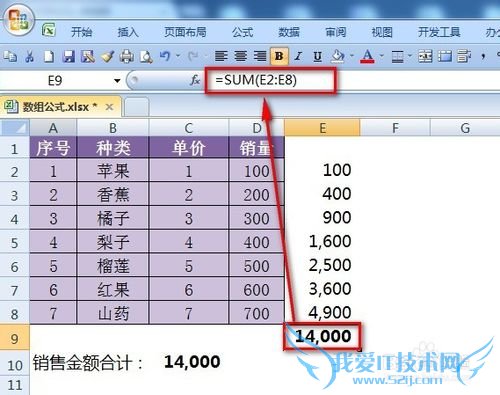Select the Format Painter brush

(107, 57)
